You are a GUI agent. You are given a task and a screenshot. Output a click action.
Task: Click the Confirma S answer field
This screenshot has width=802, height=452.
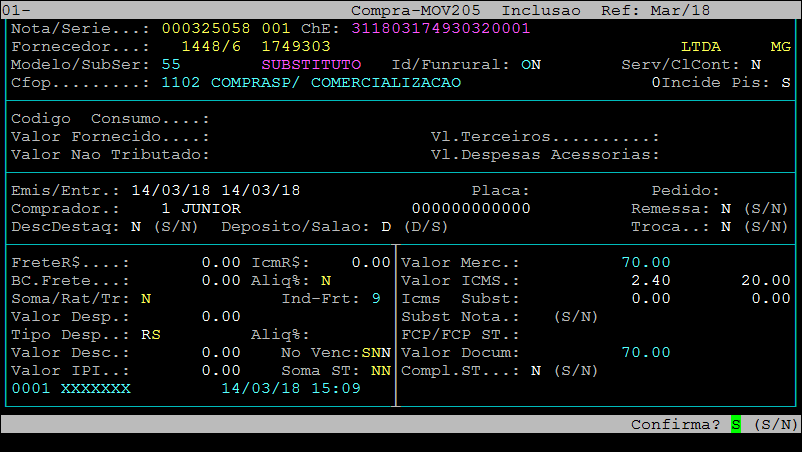click(x=736, y=425)
